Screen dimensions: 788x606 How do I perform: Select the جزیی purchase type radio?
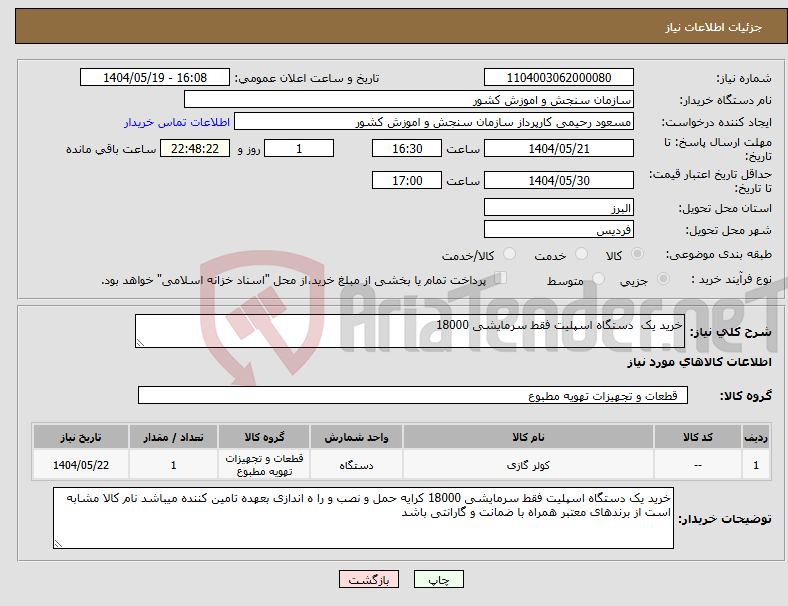pyautogui.click(x=663, y=278)
